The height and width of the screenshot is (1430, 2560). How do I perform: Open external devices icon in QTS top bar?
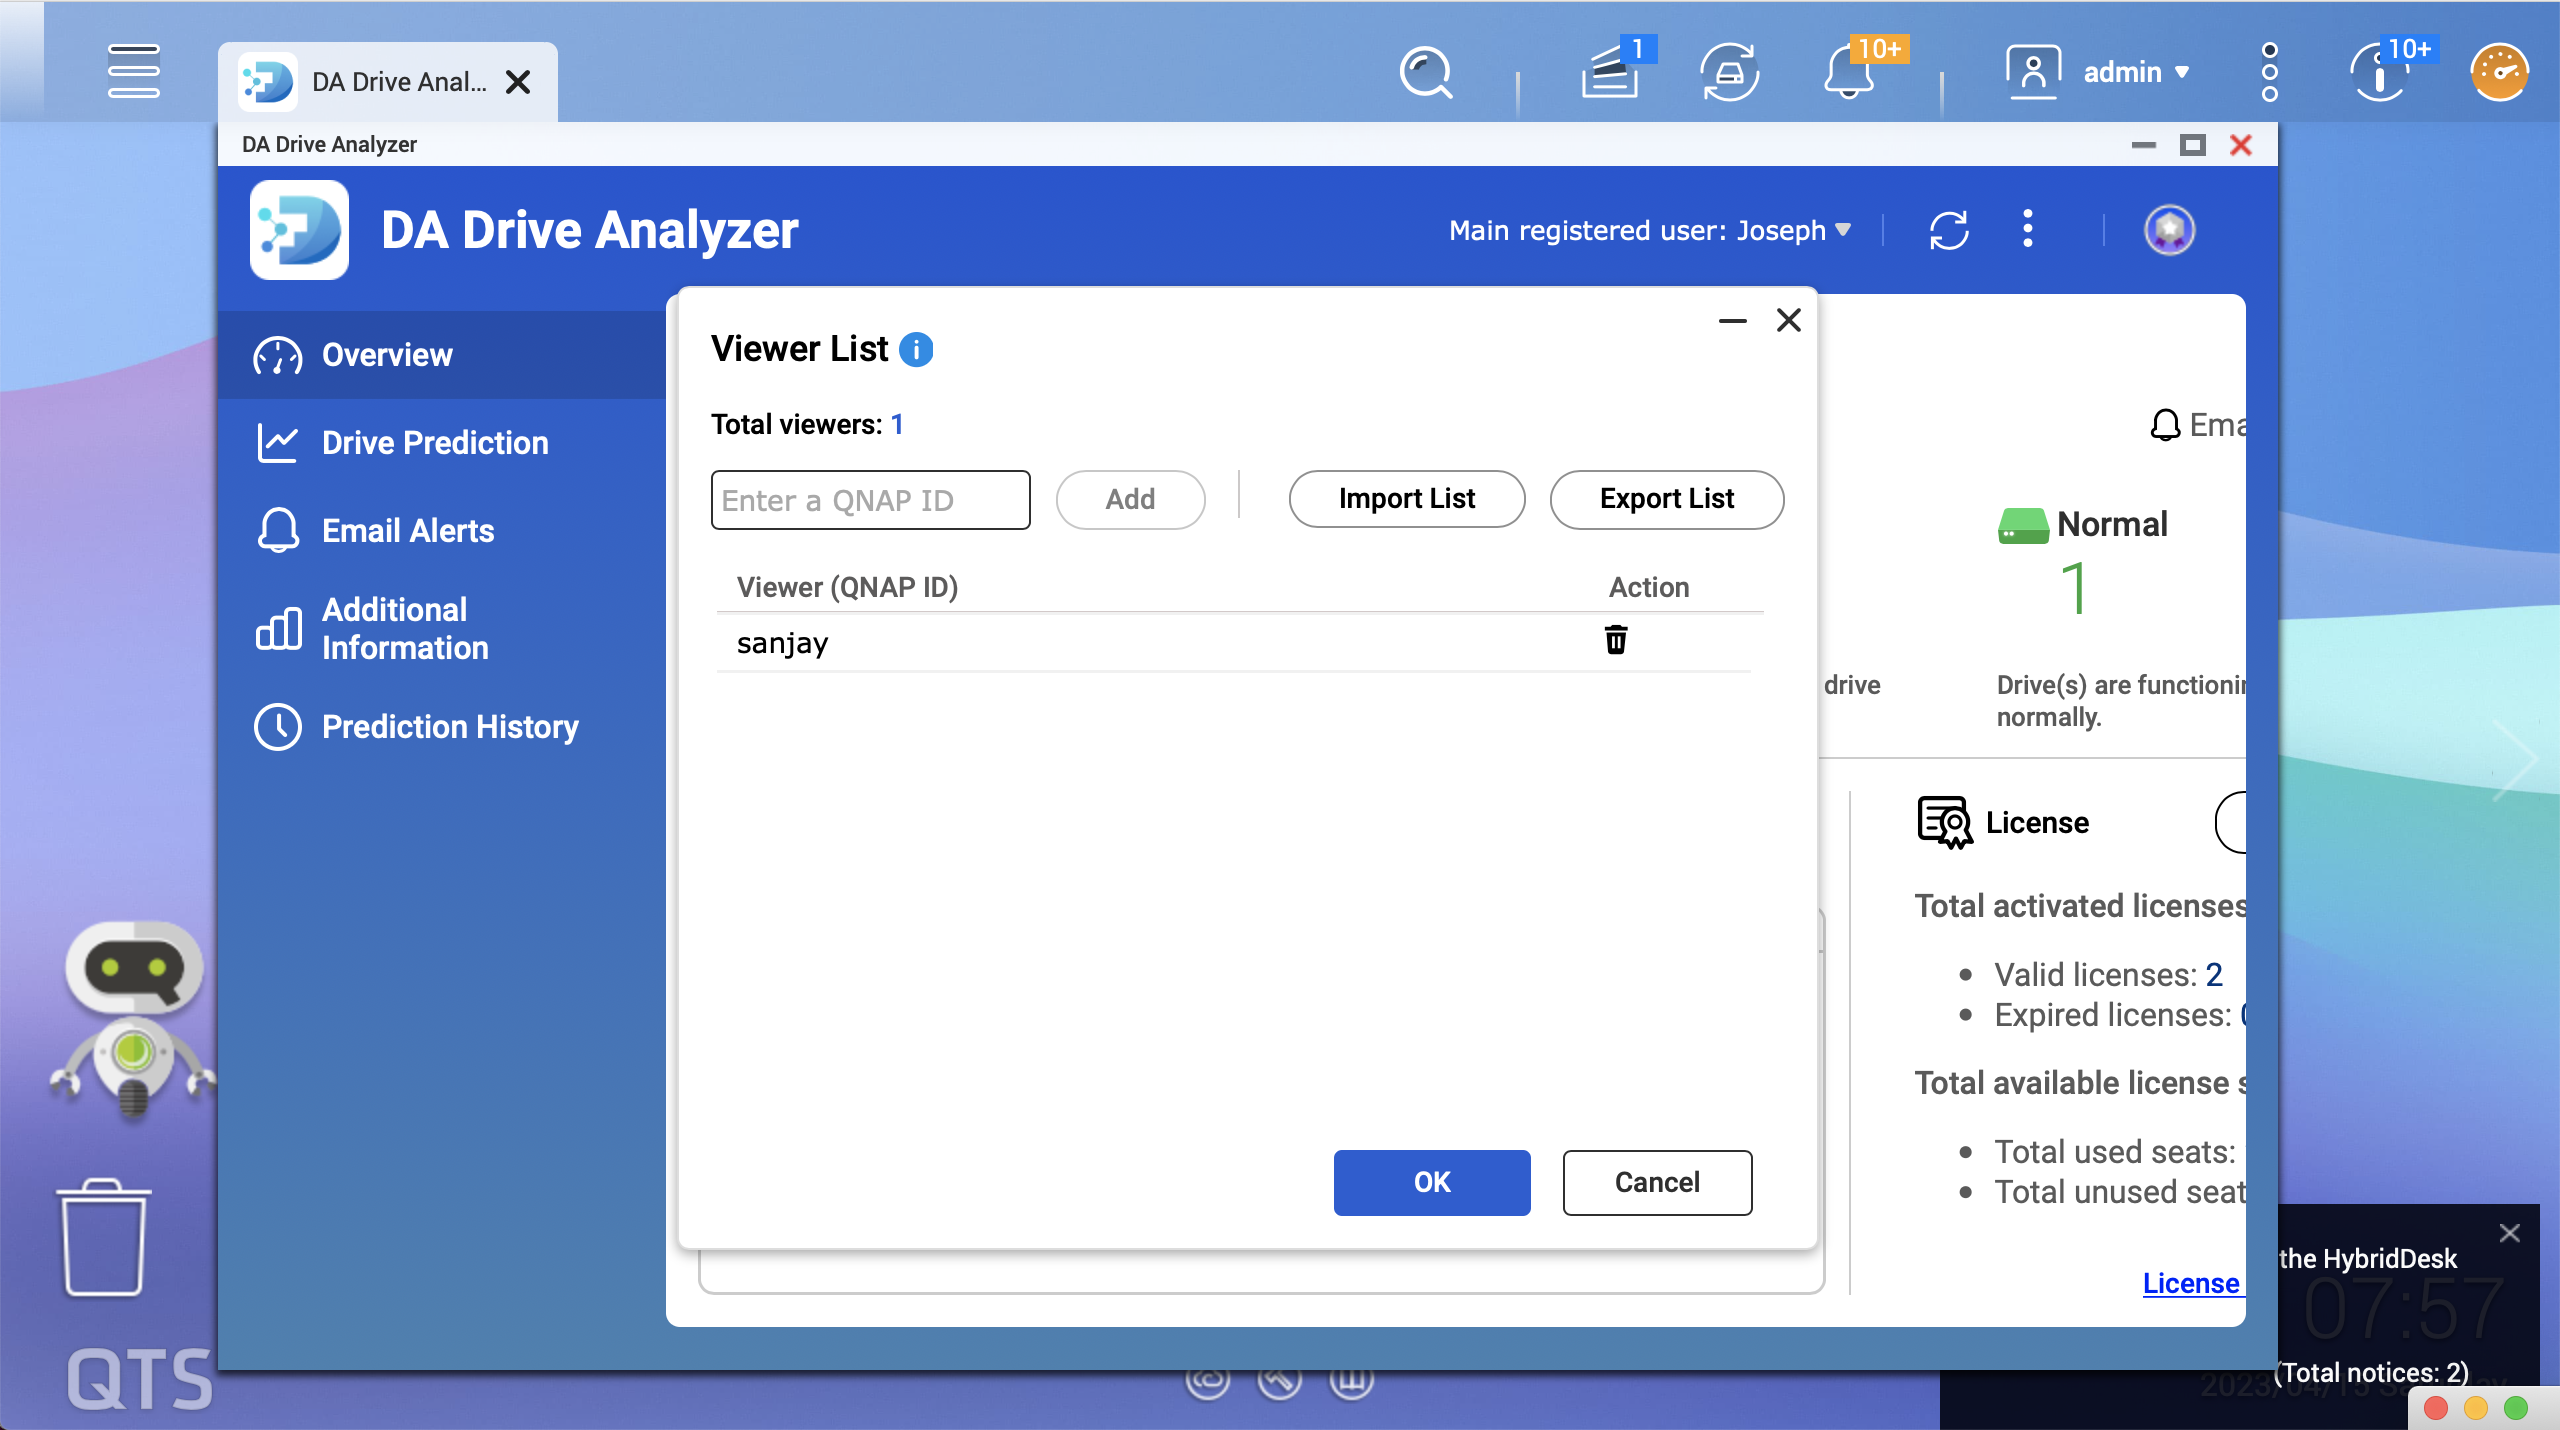pos(1729,72)
